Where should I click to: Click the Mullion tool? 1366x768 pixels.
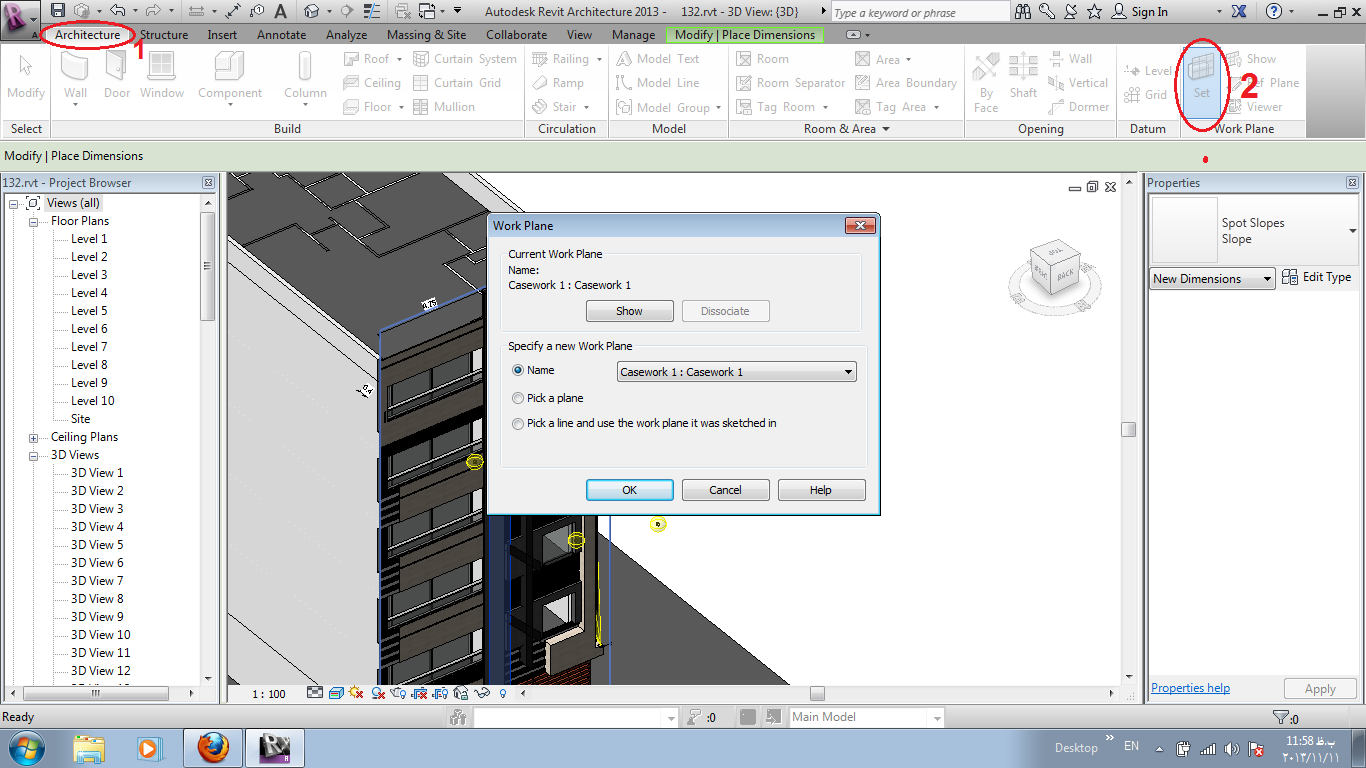pyautogui.click(x=444, y=107)
